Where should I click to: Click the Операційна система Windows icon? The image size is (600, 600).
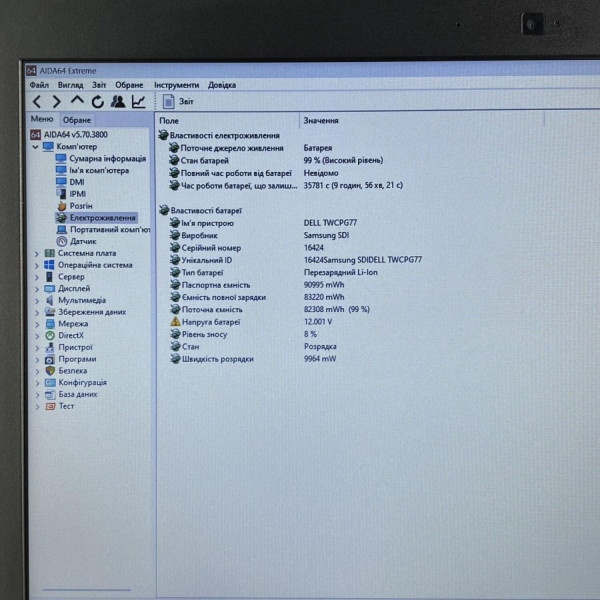point(49,265)
